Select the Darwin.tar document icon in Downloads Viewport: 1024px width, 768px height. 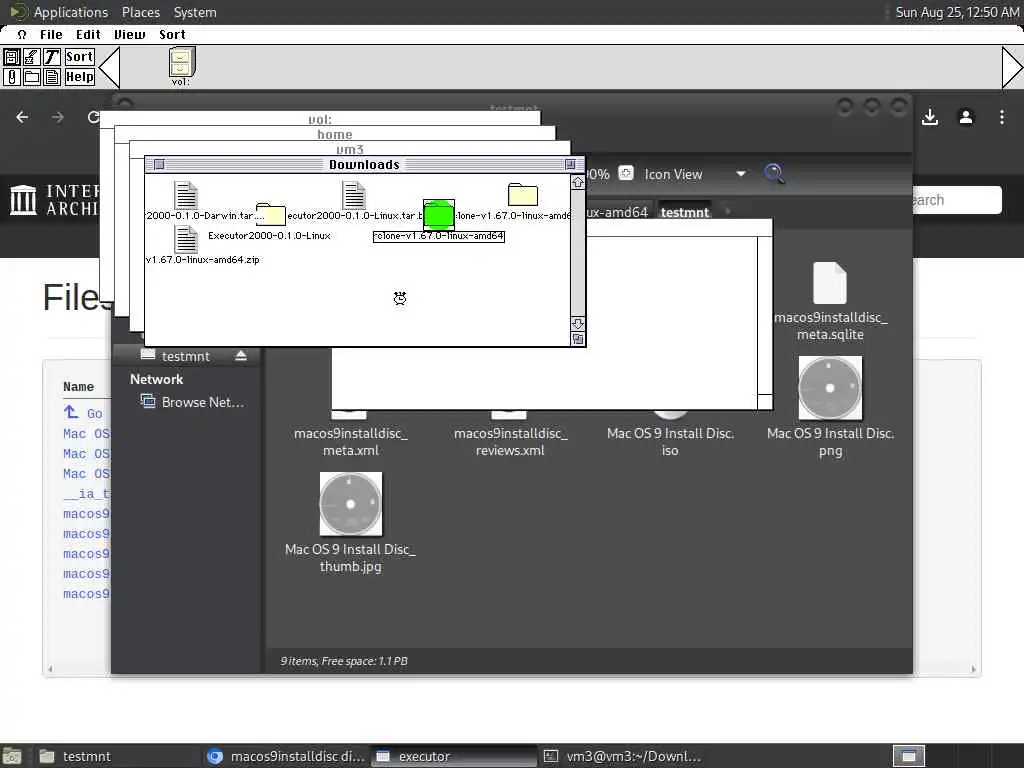(186, 195)
